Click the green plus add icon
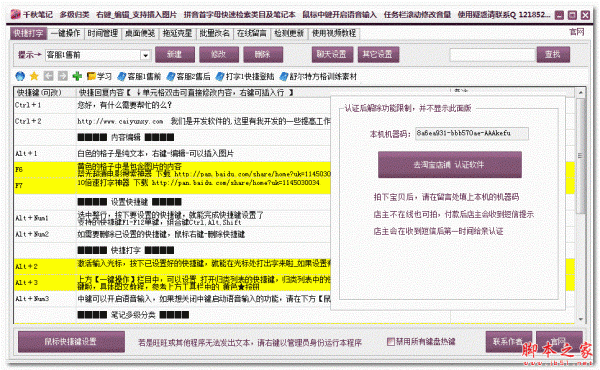This screenshot has height=370, width=600. [77, 76]
